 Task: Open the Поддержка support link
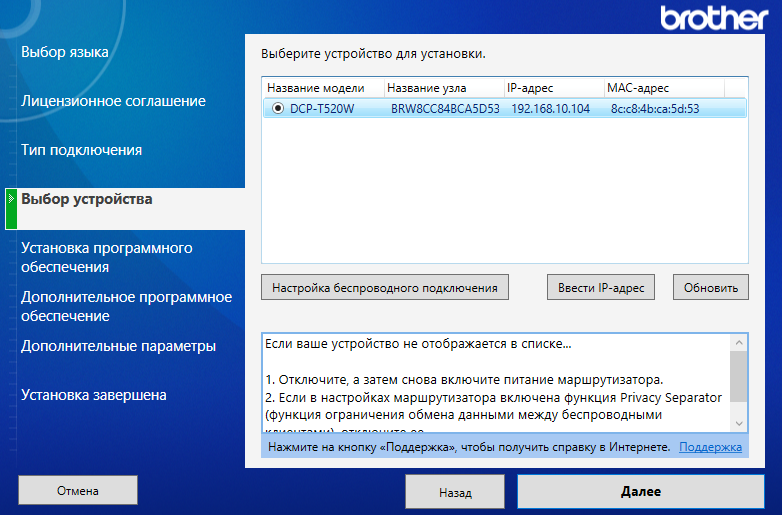coord(710,447)
